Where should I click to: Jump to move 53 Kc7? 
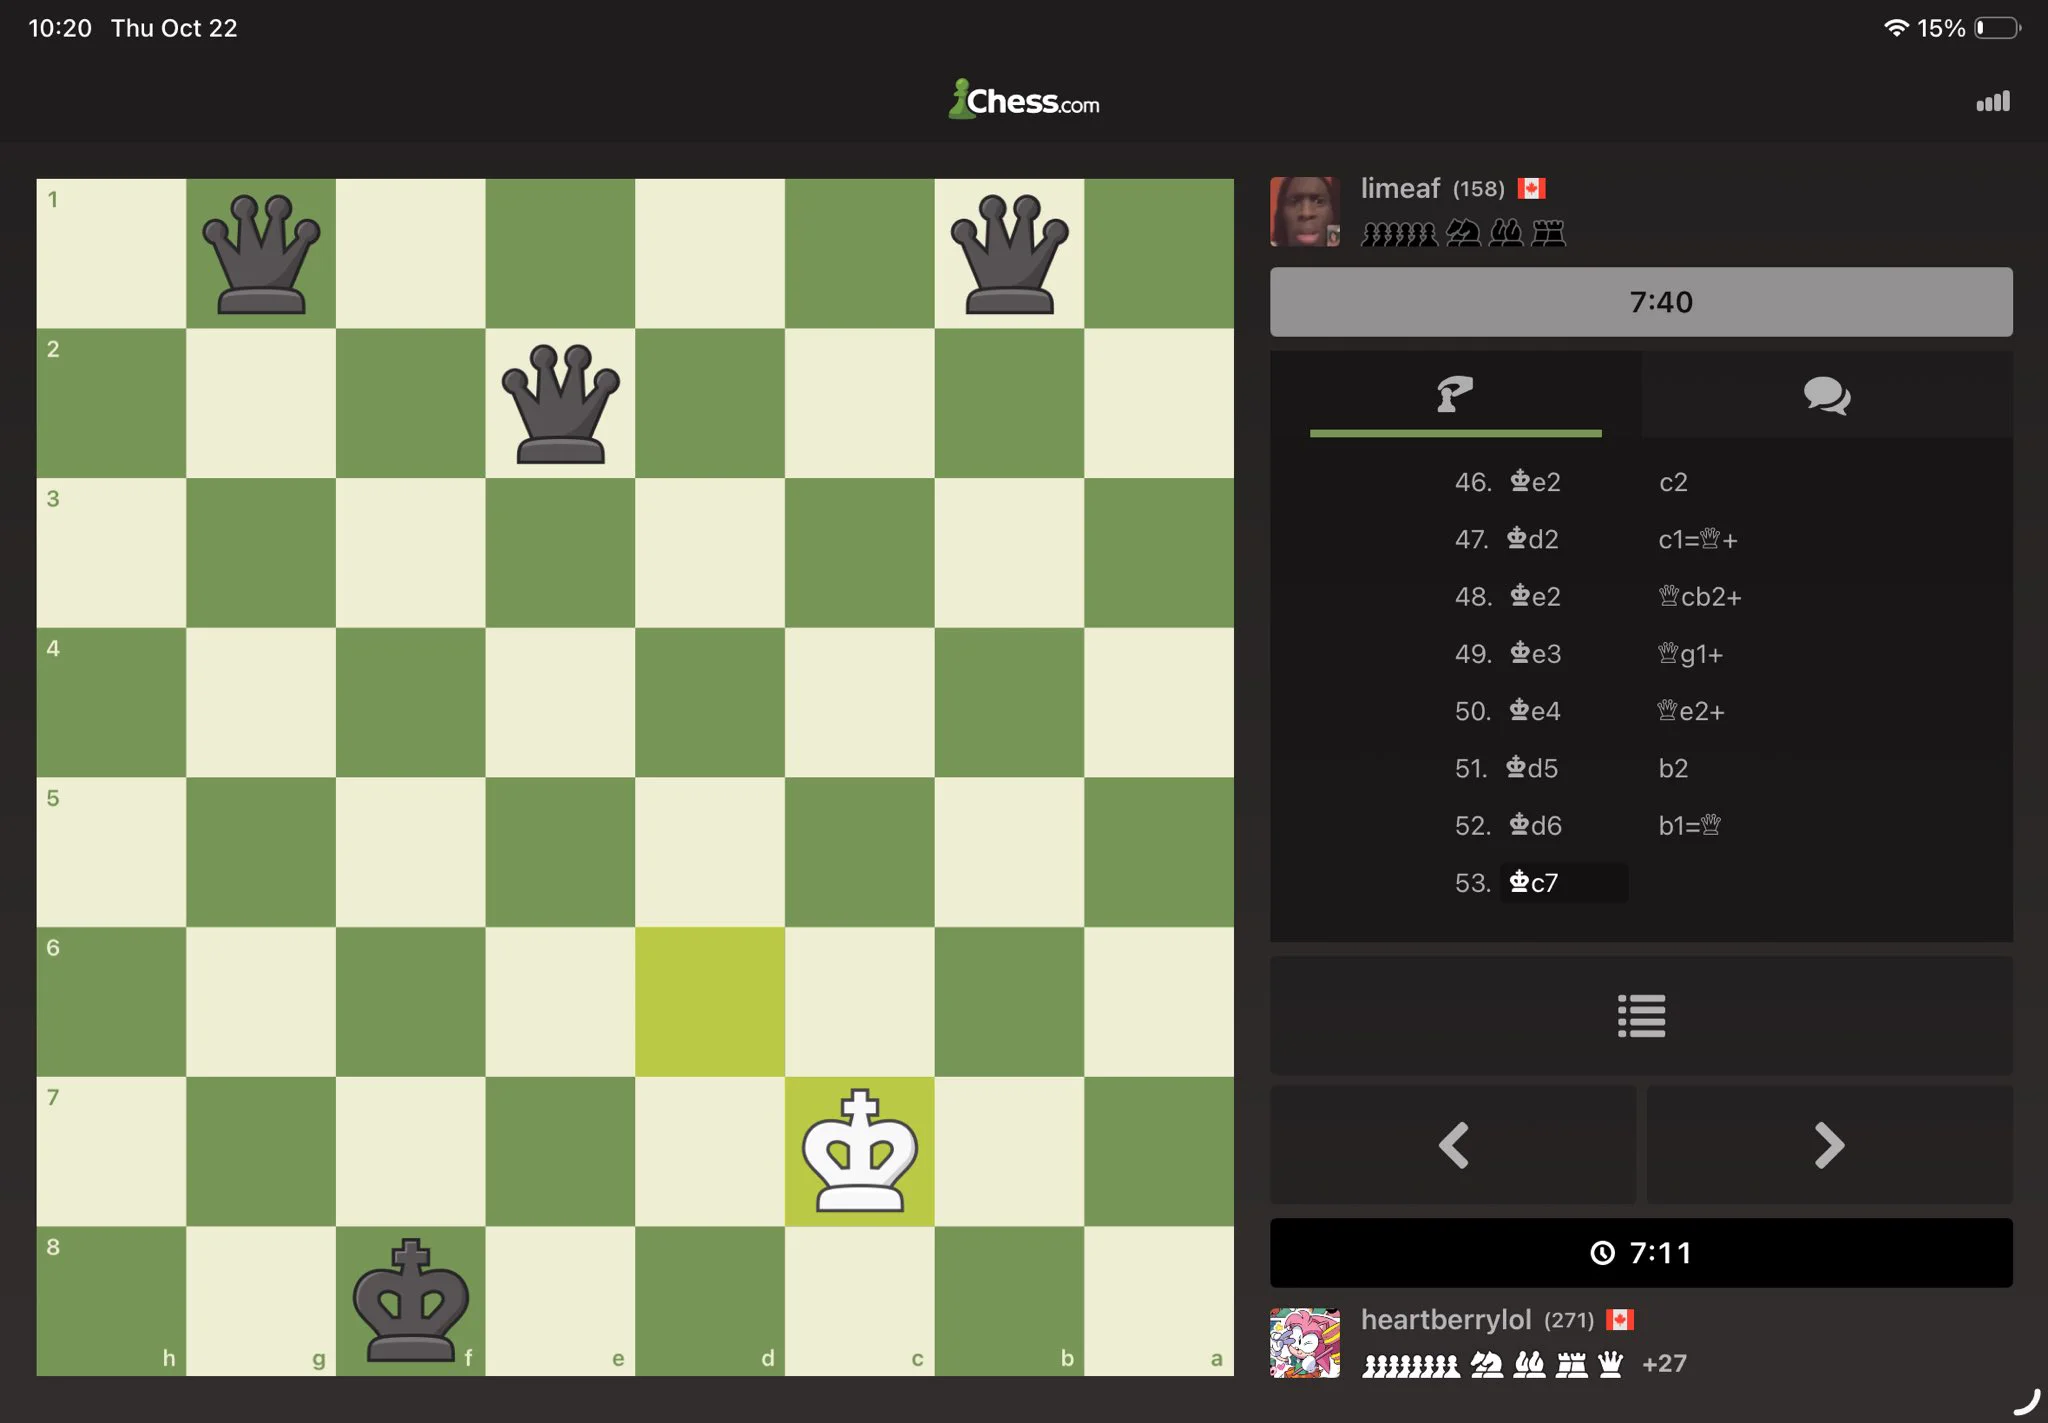point(1563,883)
